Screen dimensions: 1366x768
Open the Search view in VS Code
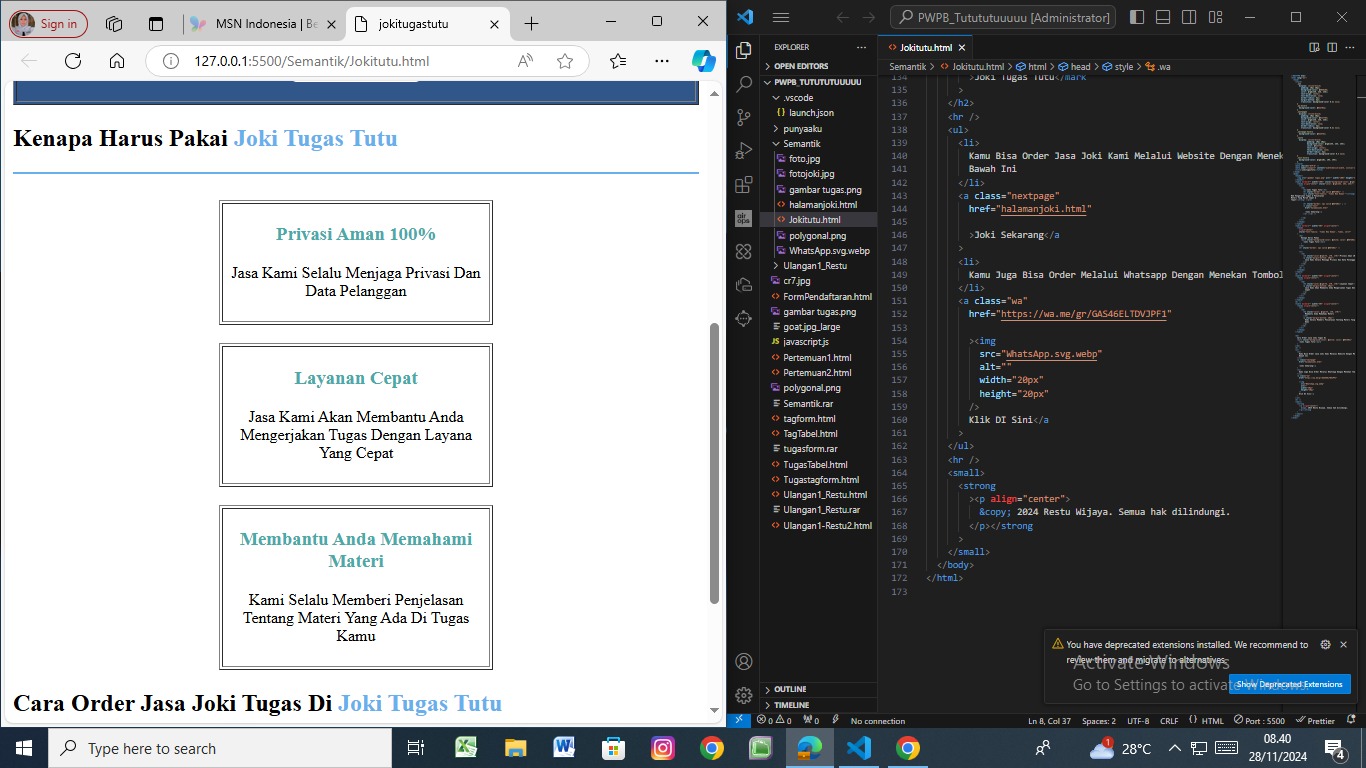click(x=743, y=84)
